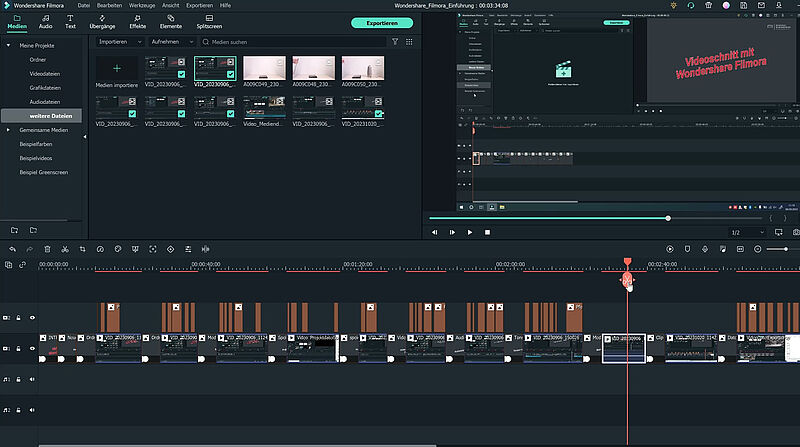
Task: Collapse the Meine Projekte tree
Action: (x=8, y=45)
